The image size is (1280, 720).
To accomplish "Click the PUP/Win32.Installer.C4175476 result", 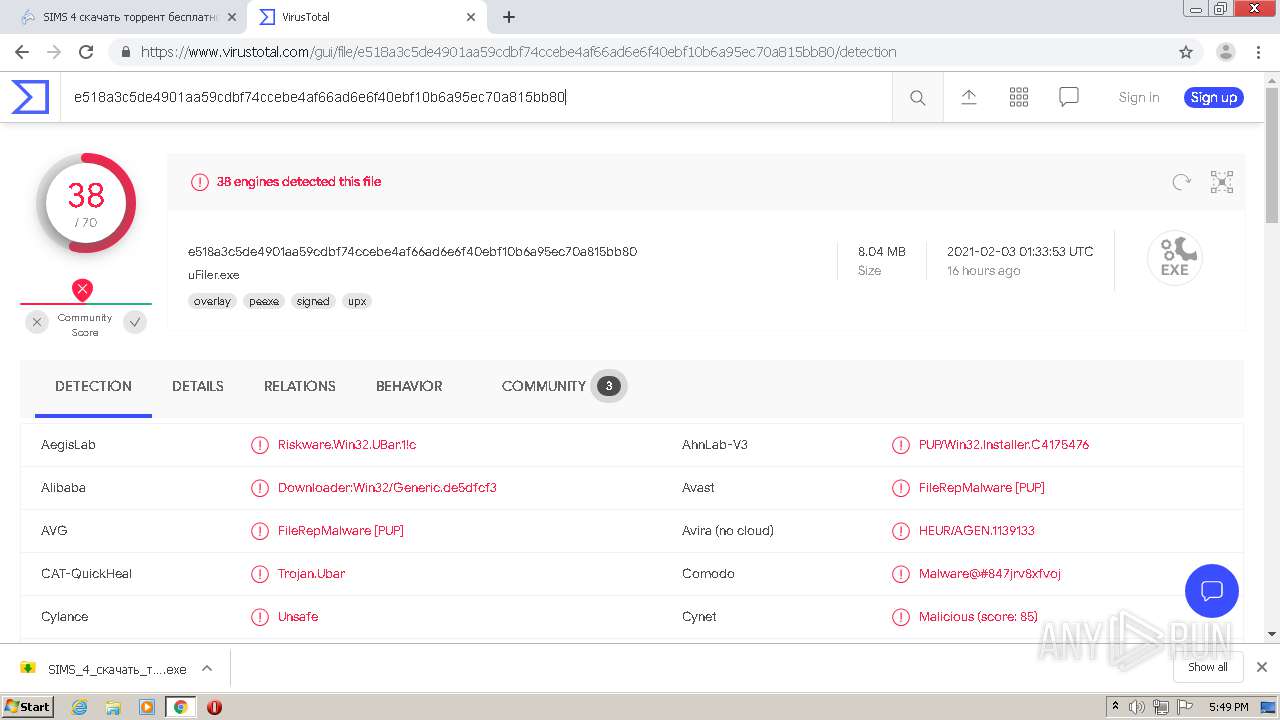I will 1004,445.
